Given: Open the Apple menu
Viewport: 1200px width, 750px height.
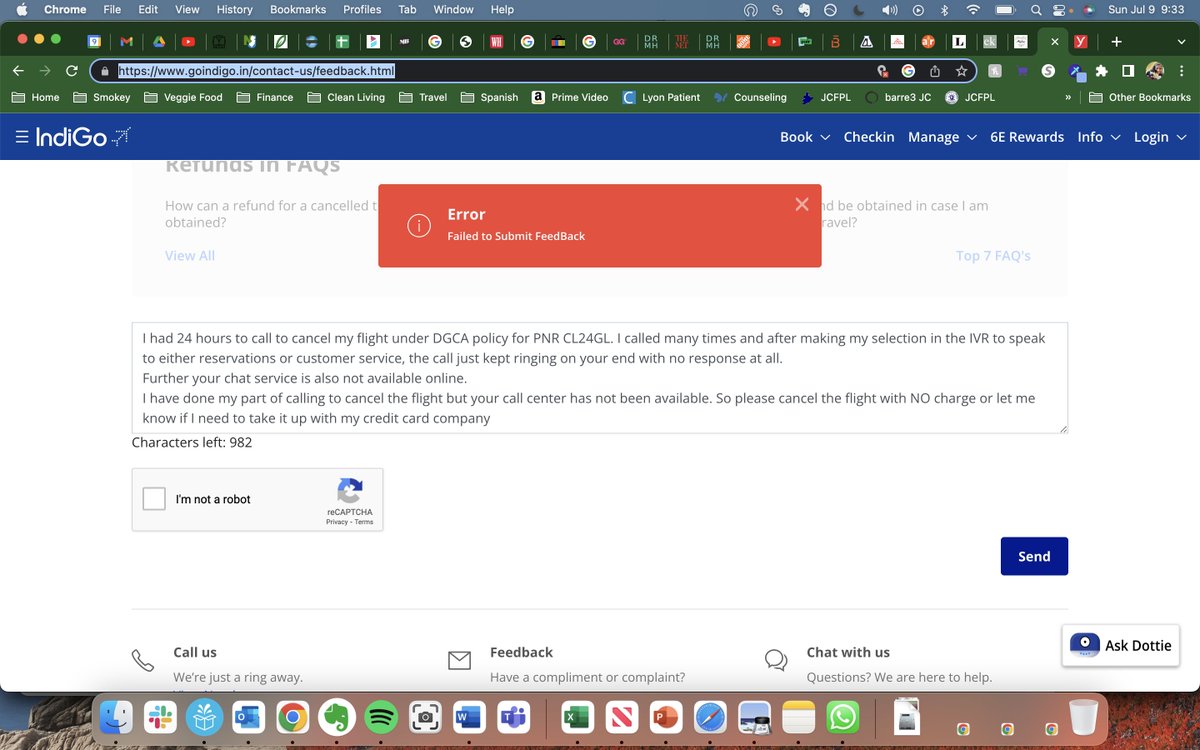Looking at the screenshot, I should coord(20,10).
